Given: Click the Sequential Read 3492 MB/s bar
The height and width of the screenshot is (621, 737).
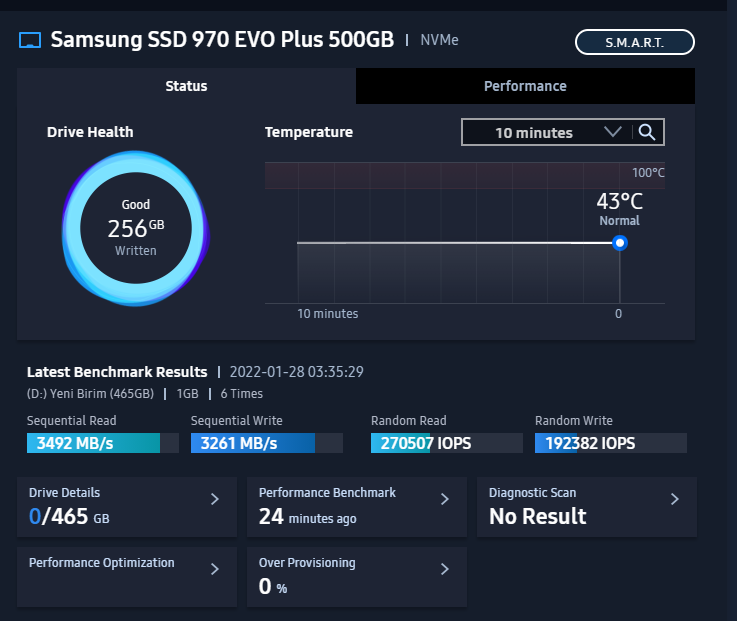Looking at the screenshot, I should click(x=102, y=443).
